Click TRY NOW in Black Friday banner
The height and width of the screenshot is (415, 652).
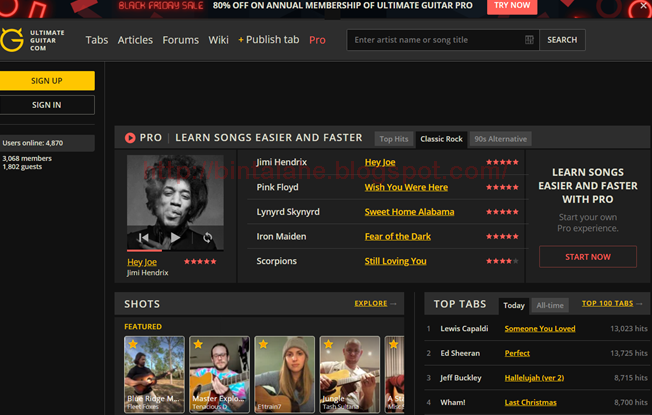pos(512,6)
